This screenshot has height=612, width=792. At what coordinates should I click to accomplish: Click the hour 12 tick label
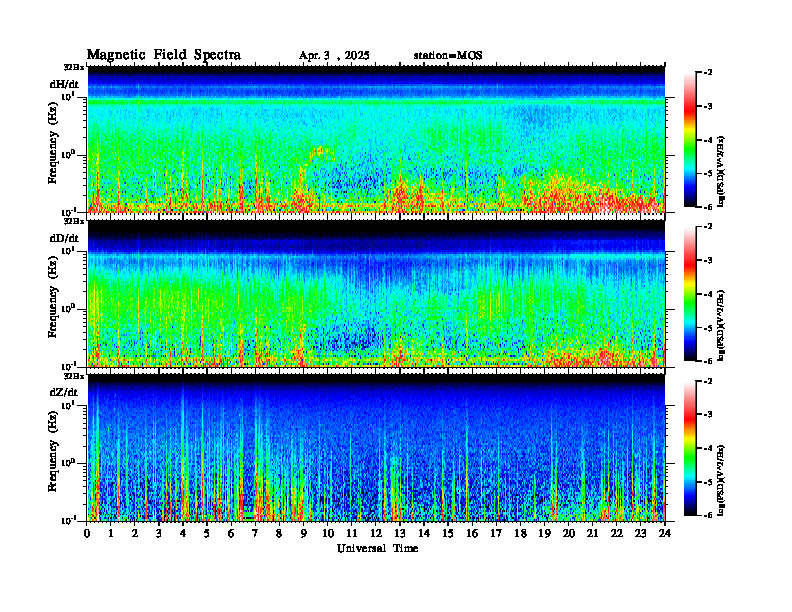tap(376, 534)
